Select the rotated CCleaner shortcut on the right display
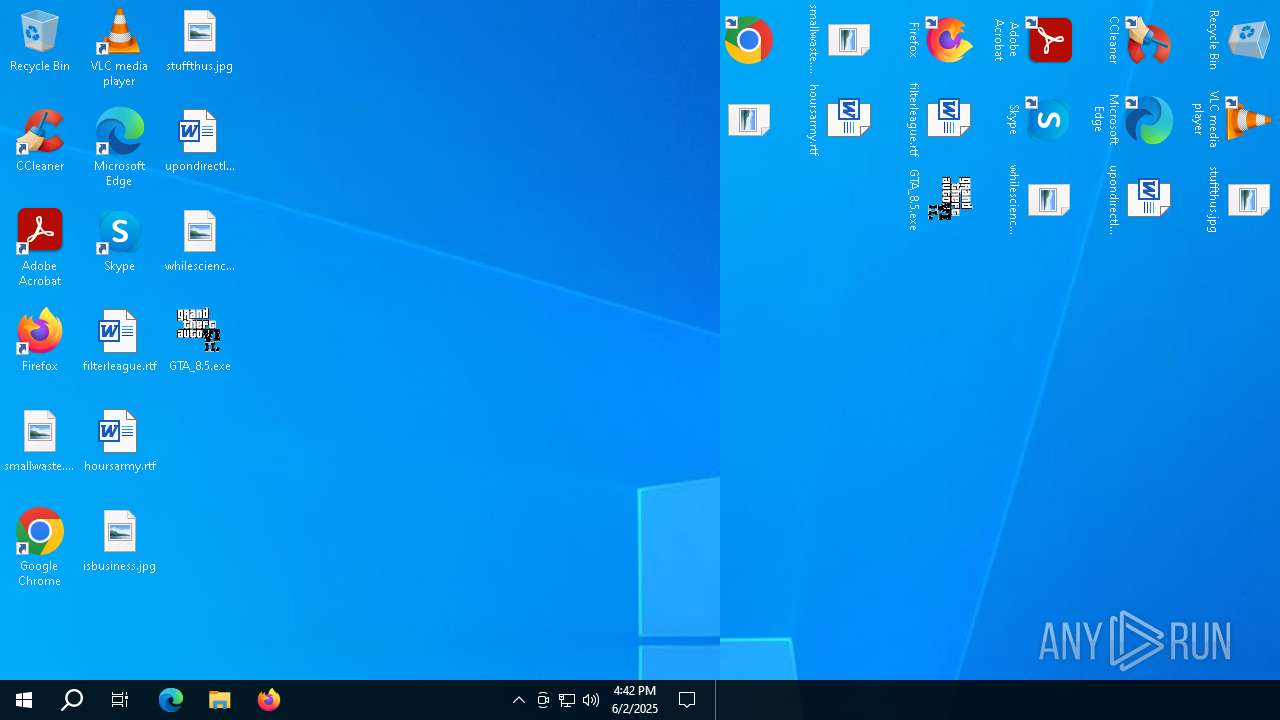Image resolution: width=1280 pixels, height=720 pixels. [x=1140, y=40]
